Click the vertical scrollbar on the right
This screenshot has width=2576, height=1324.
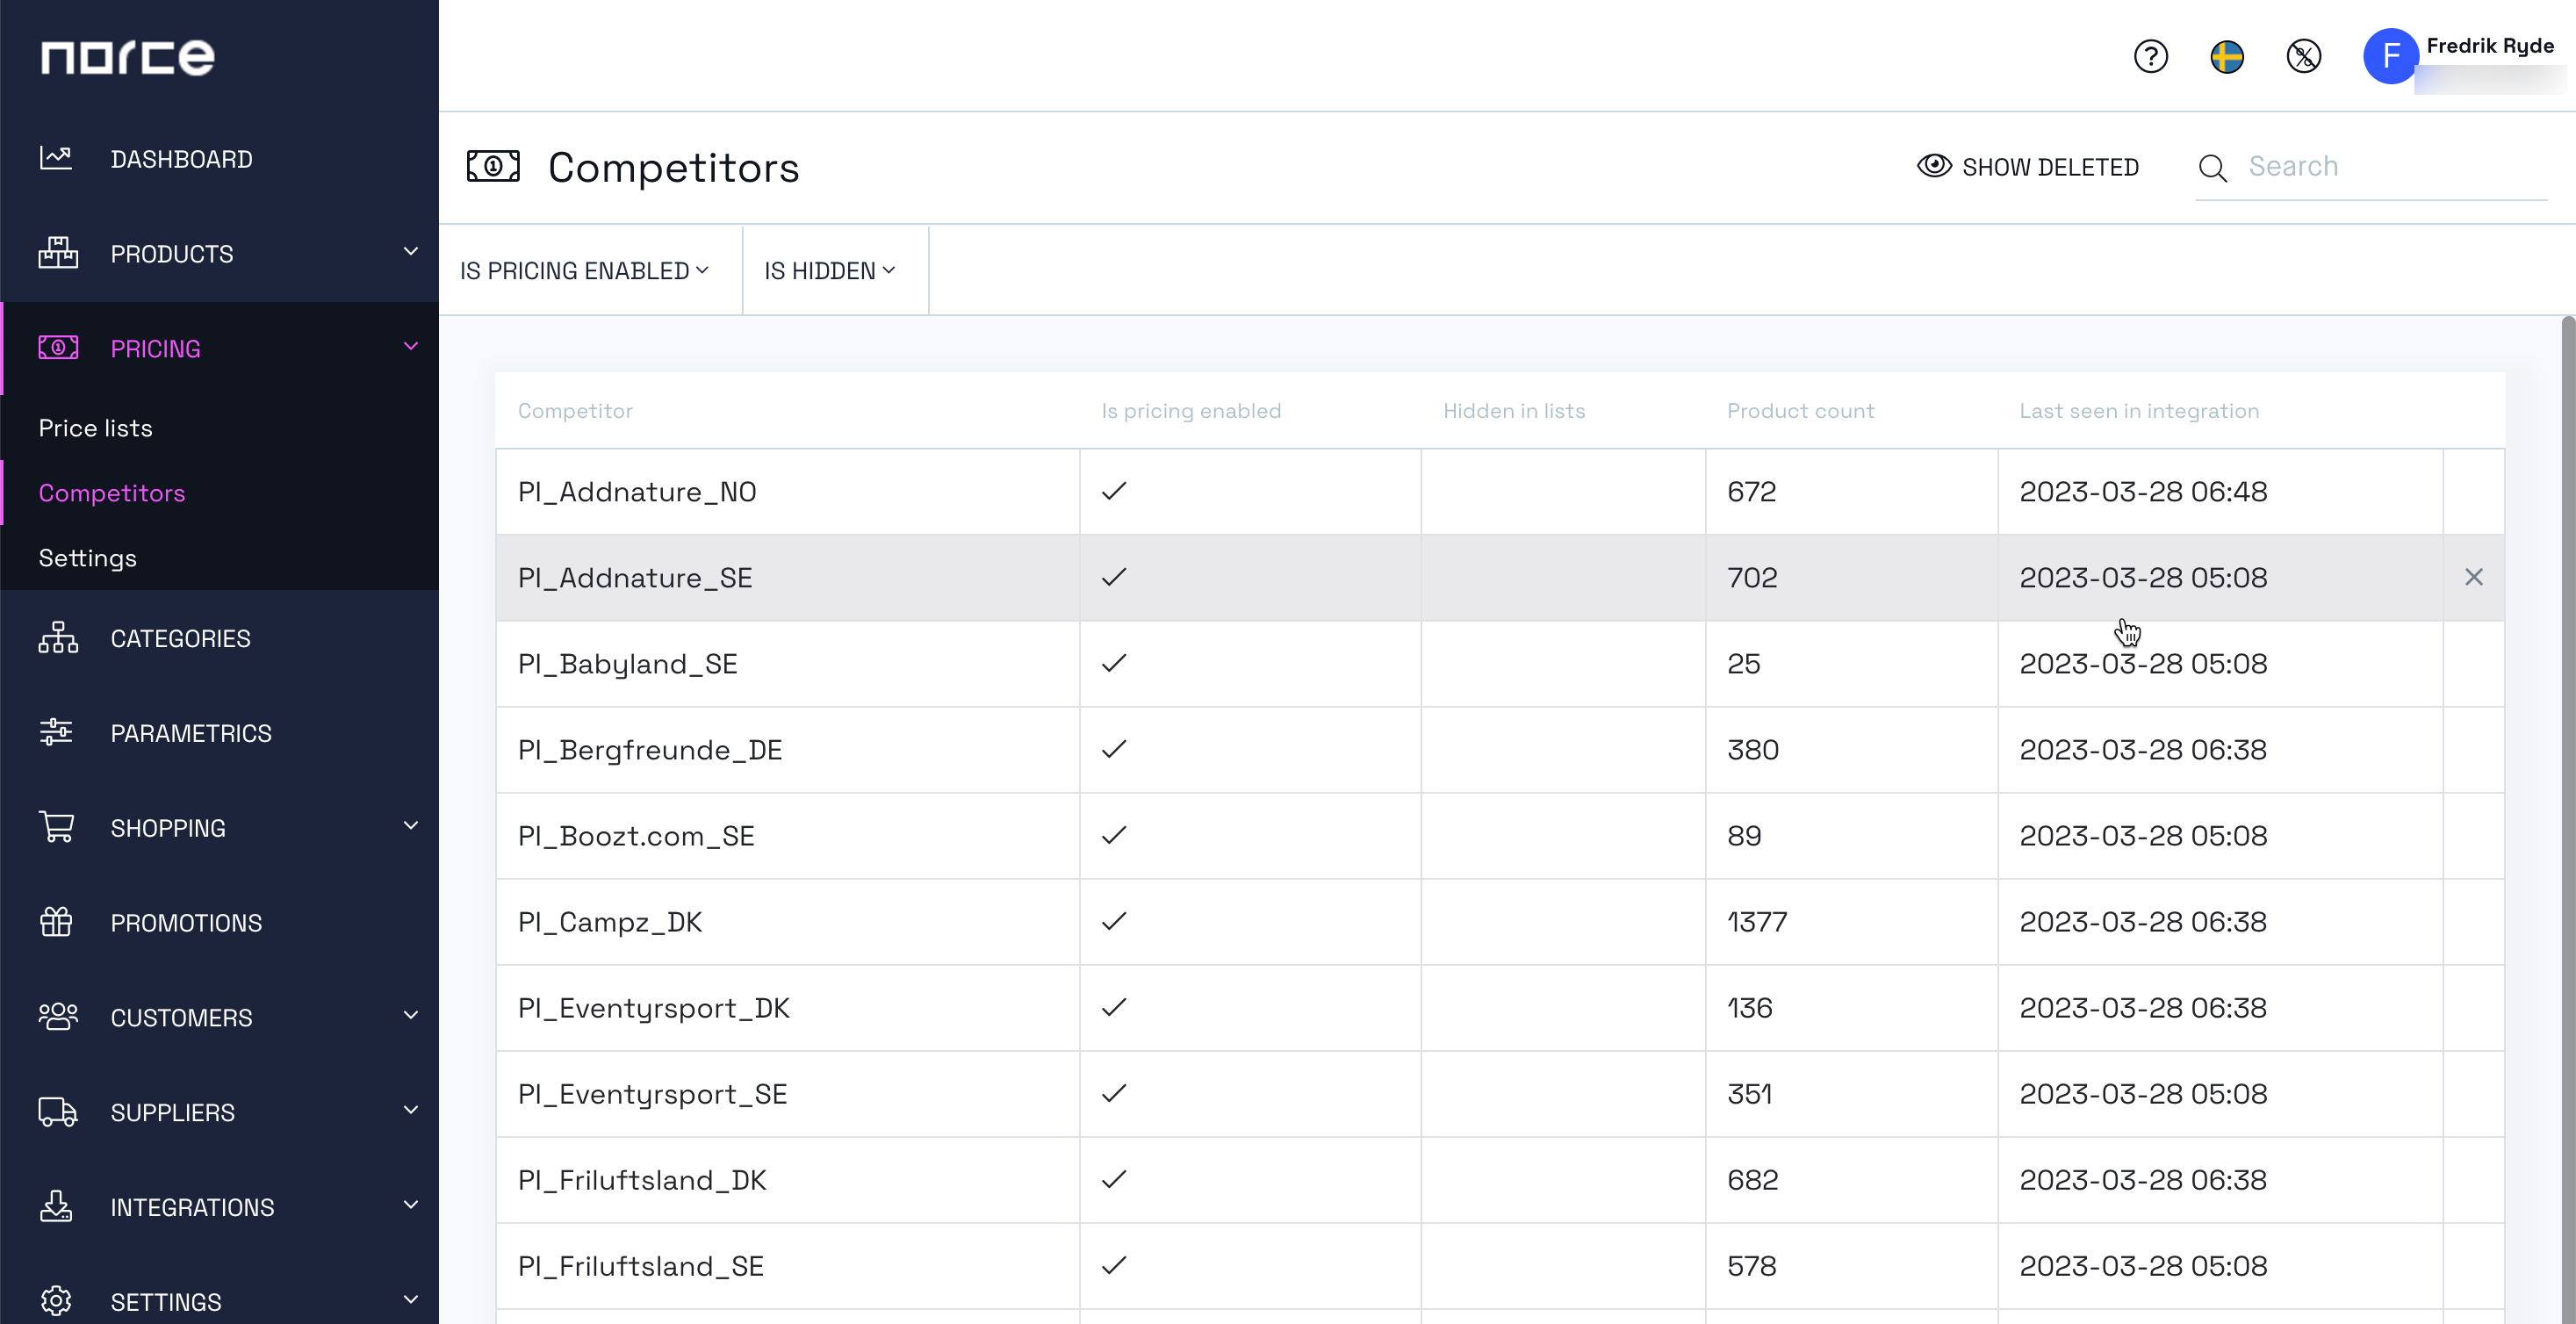[2568, 820]
